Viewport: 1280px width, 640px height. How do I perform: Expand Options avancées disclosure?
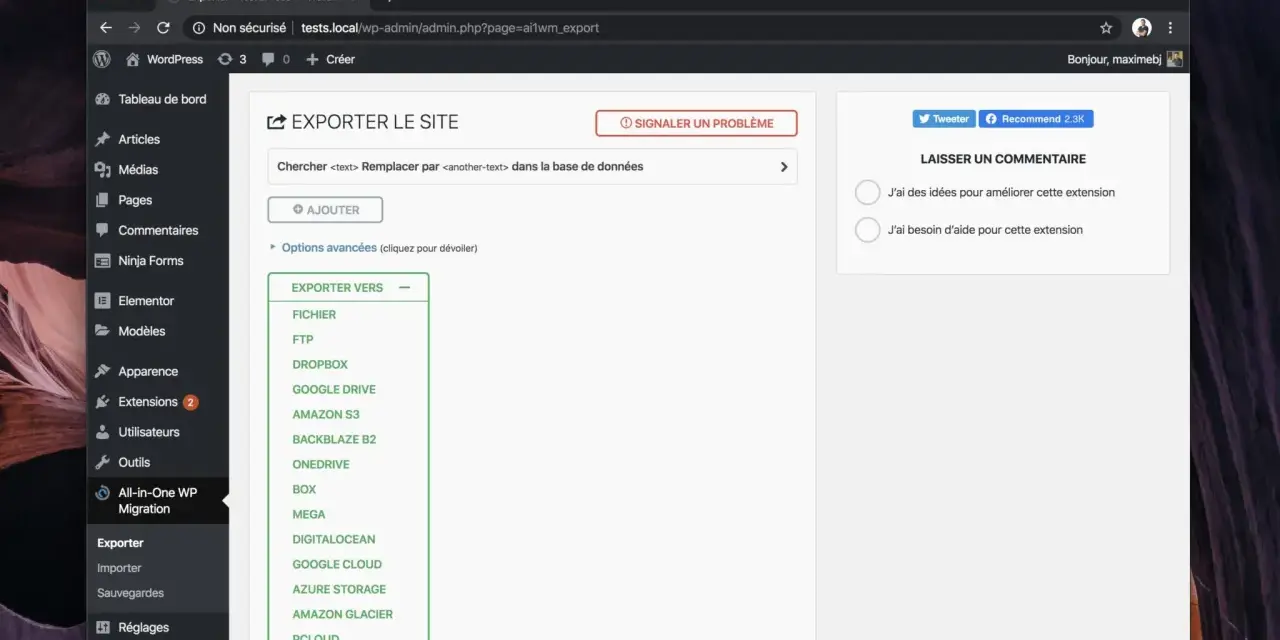(329, 248)
